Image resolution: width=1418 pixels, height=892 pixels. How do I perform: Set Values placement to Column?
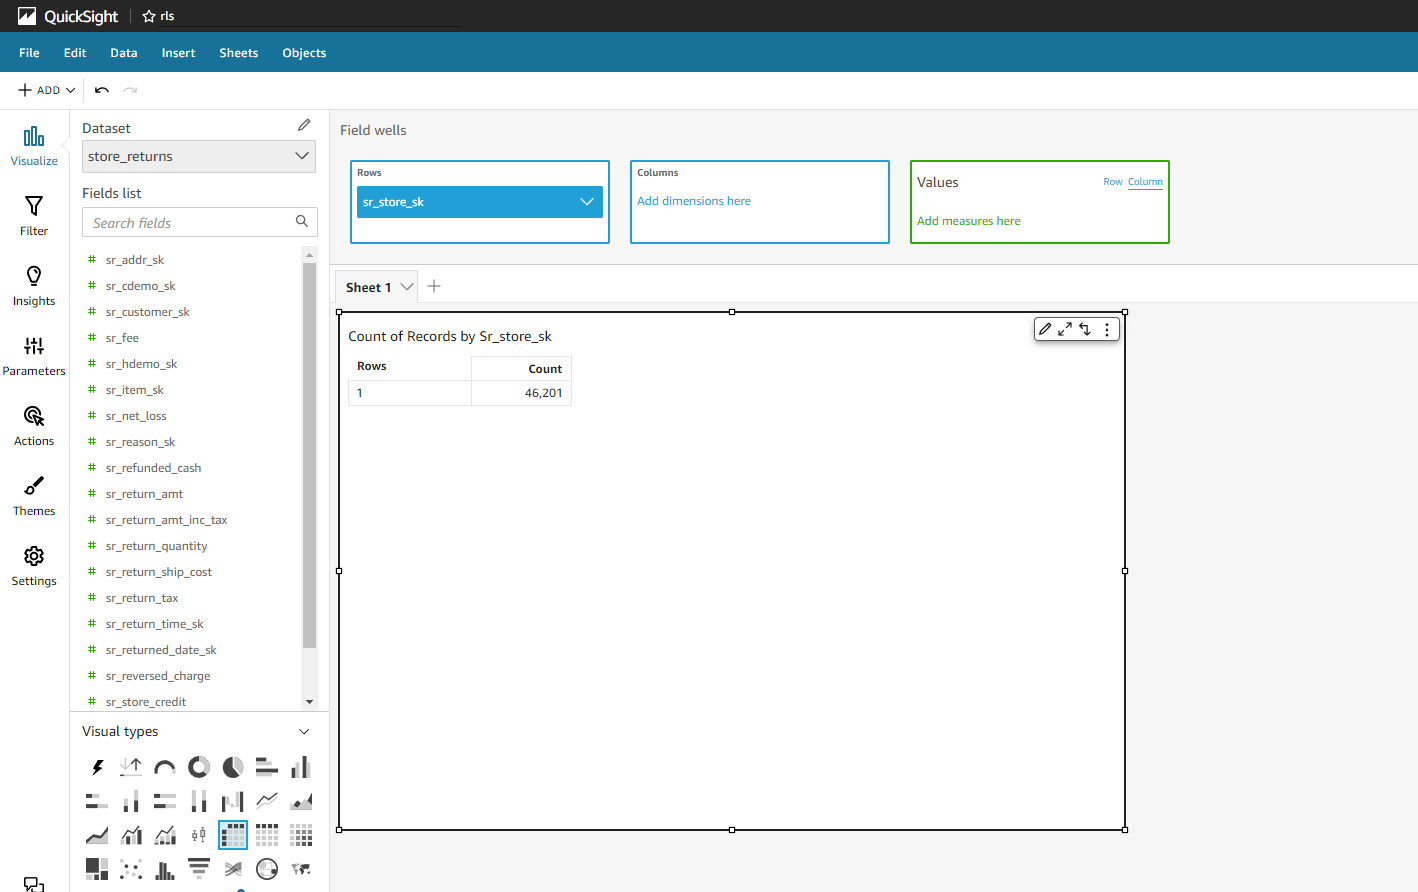click(x=1145, y=182)
